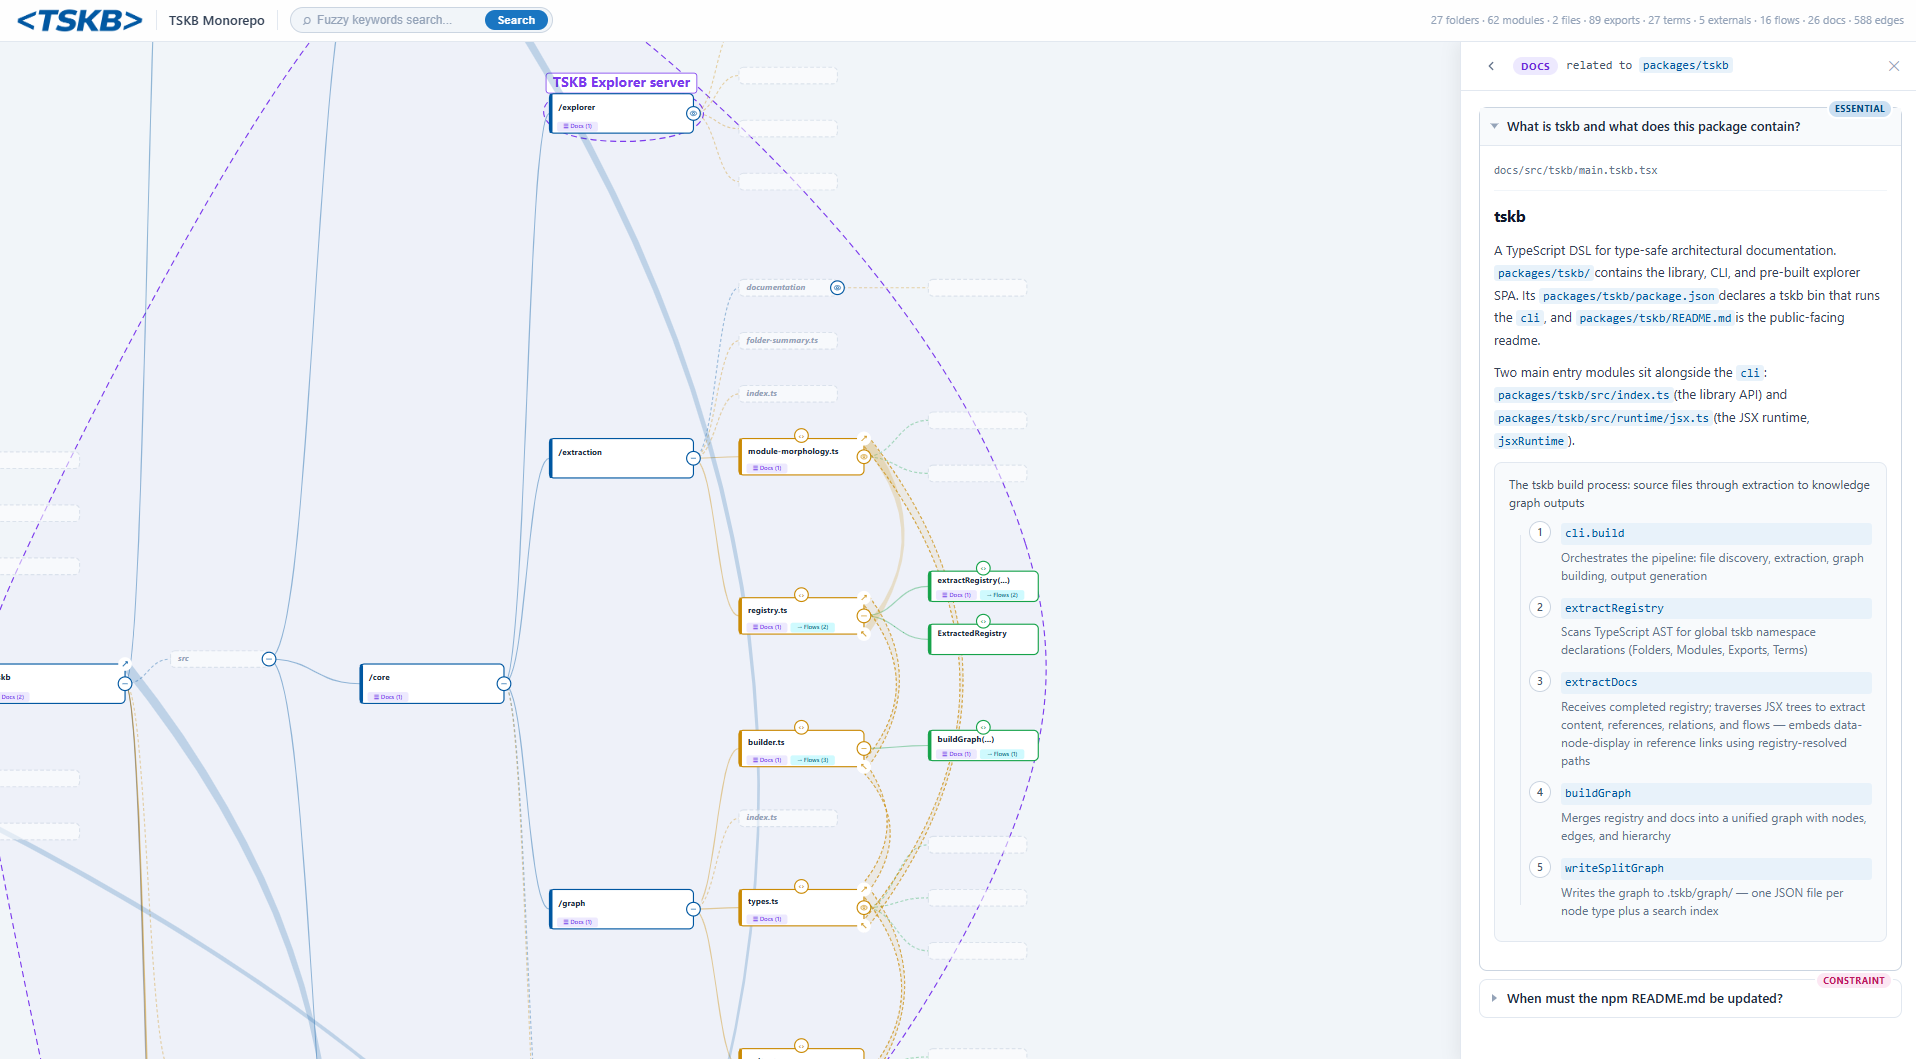Toggle eye icon on module-morphology.ts
Viewport: 1916px width, 1059px height.
click(864, 457)
